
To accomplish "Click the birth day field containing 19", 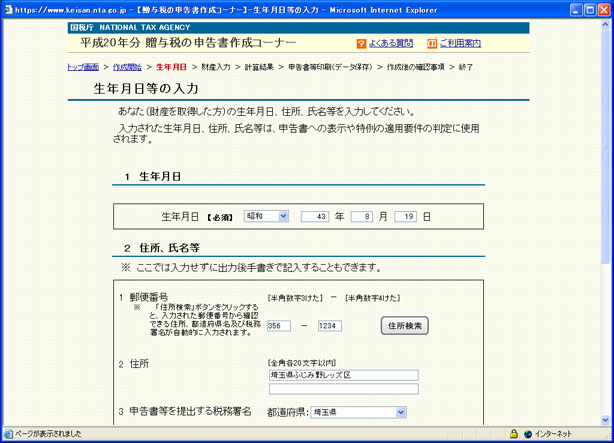I will pyautogui.click(x=405, y=217).
